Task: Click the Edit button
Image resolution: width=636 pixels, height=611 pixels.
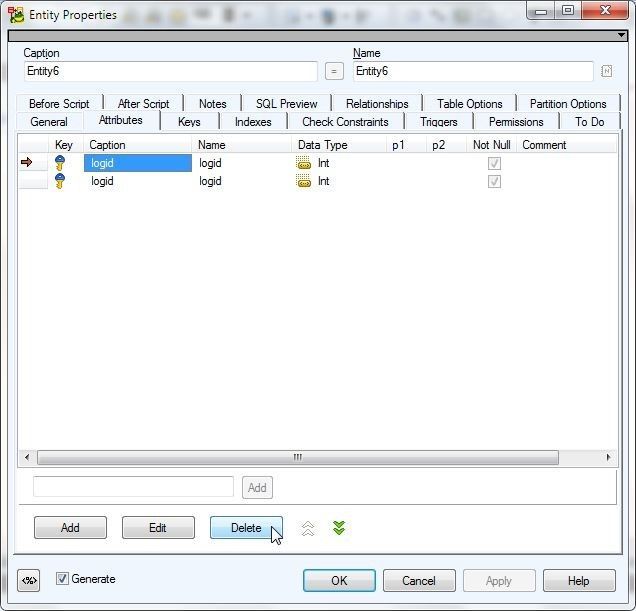Action: pyautogui.click(x=158, y=527)
